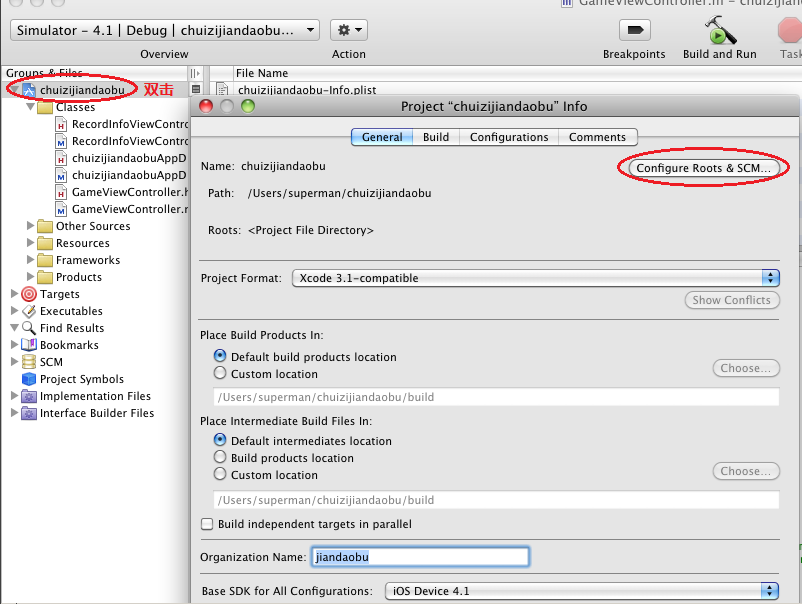Toggle Build independent targets in parallel

[x=207, y=524]
